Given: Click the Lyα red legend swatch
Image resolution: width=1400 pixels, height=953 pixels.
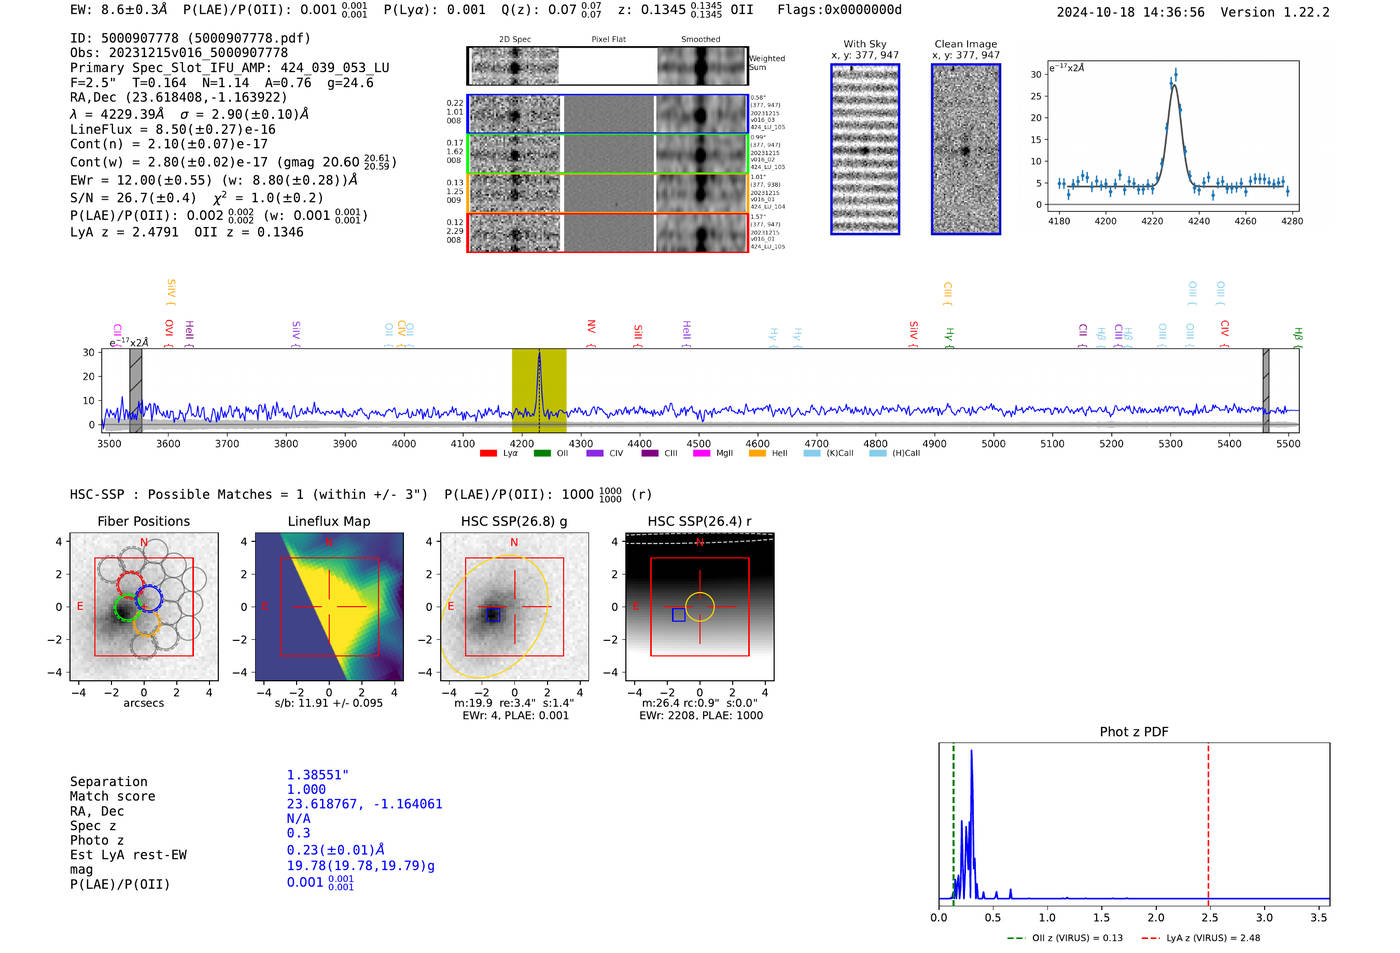Looking at the screenshot, I should [488, 454].
